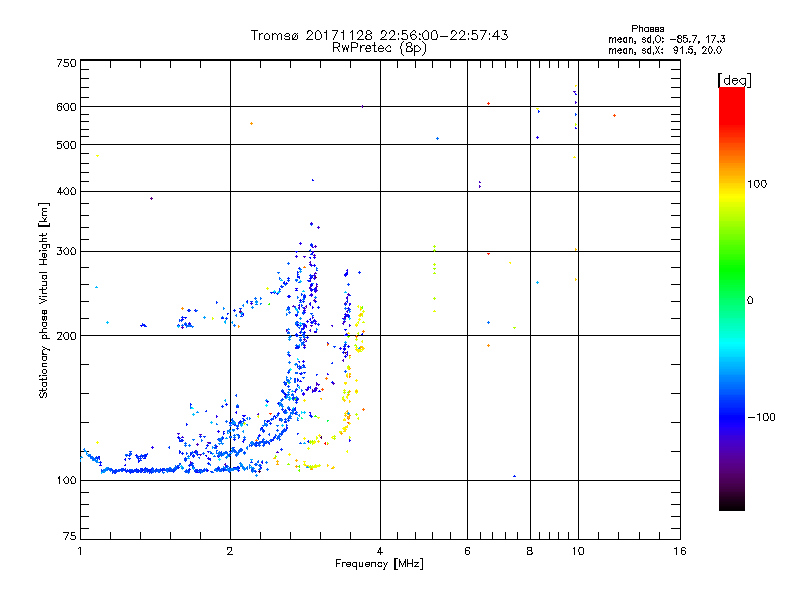Image resolution: width=800 pixels, height=600 pixels.
Task: Click the '[deg]' colorbar unit label
Action: (x=734, y=80)
